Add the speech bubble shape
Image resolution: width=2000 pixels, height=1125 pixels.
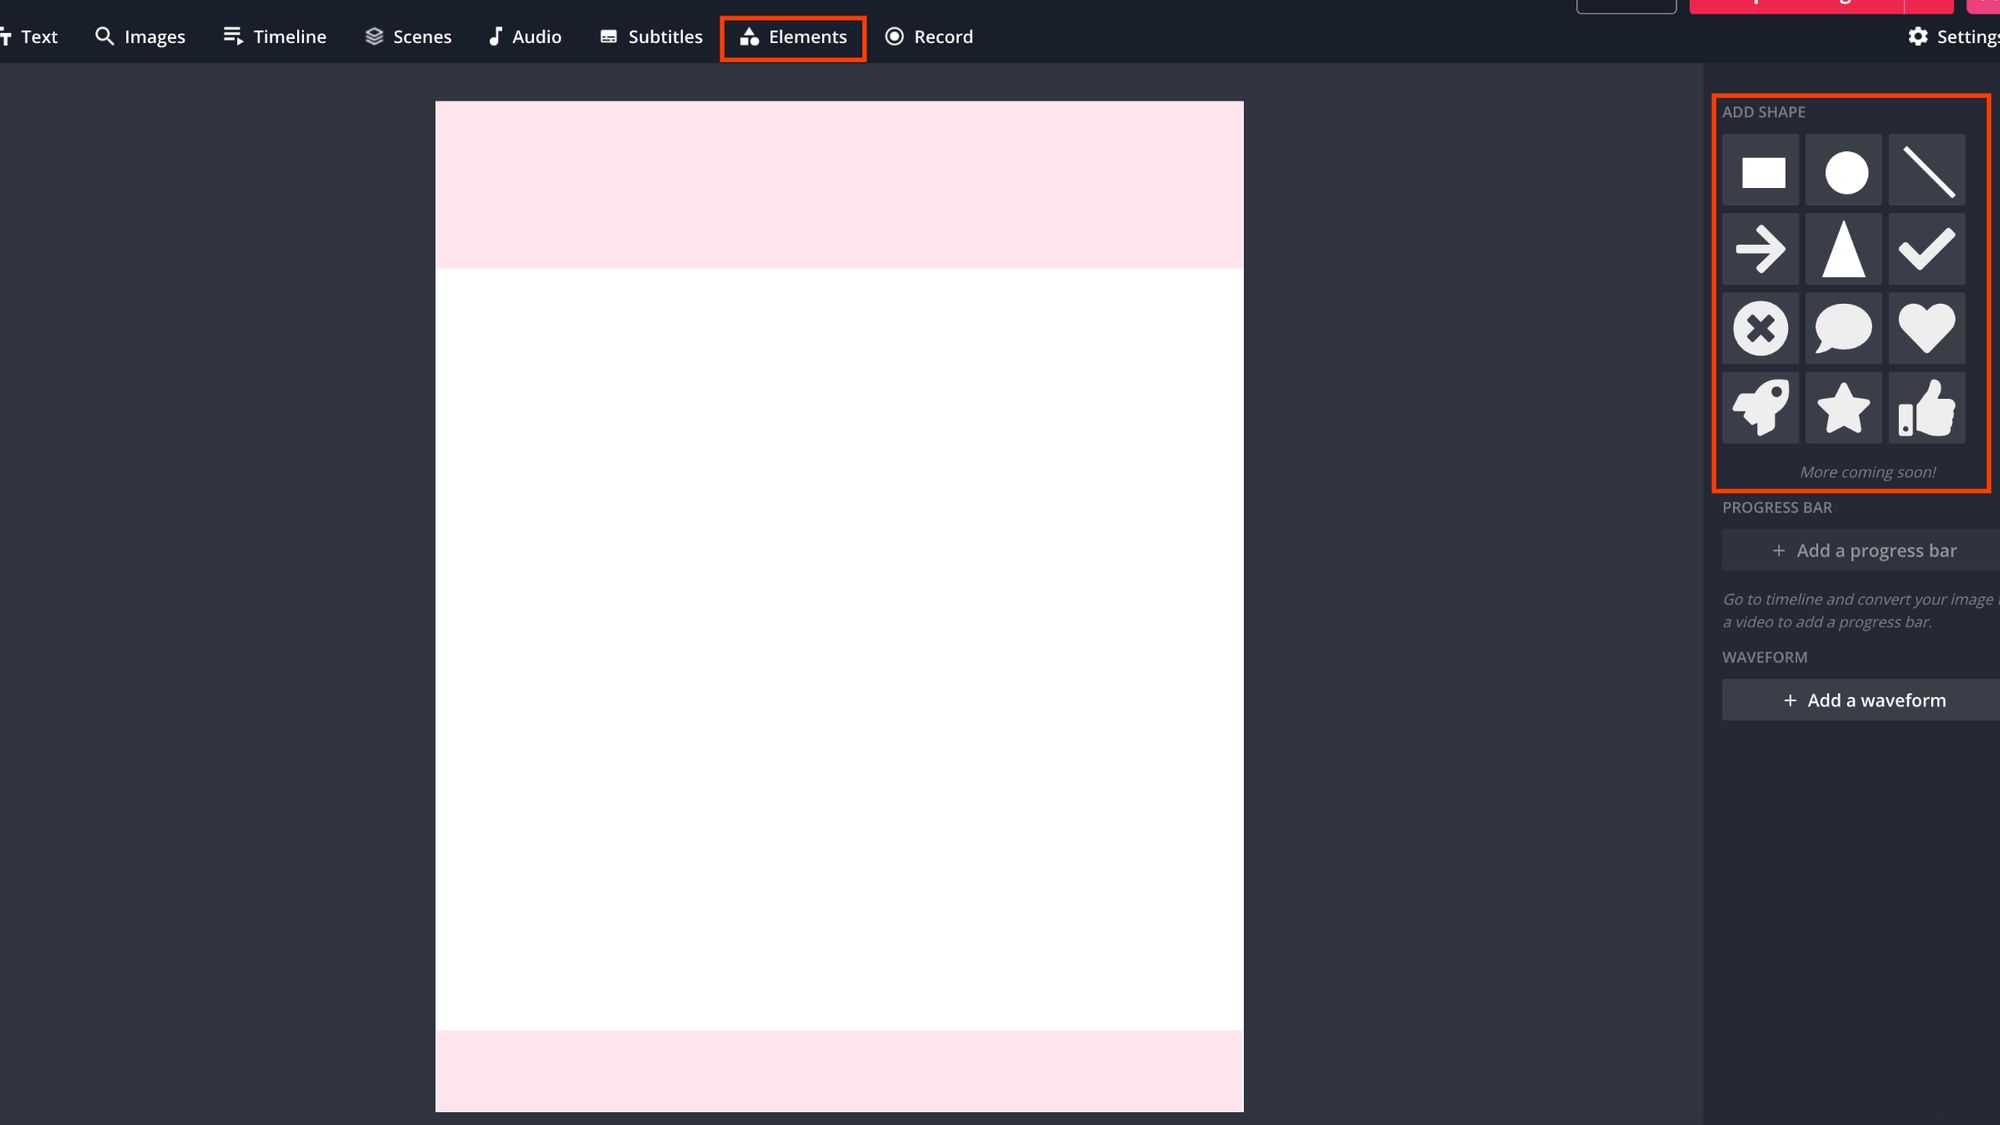1844,328
